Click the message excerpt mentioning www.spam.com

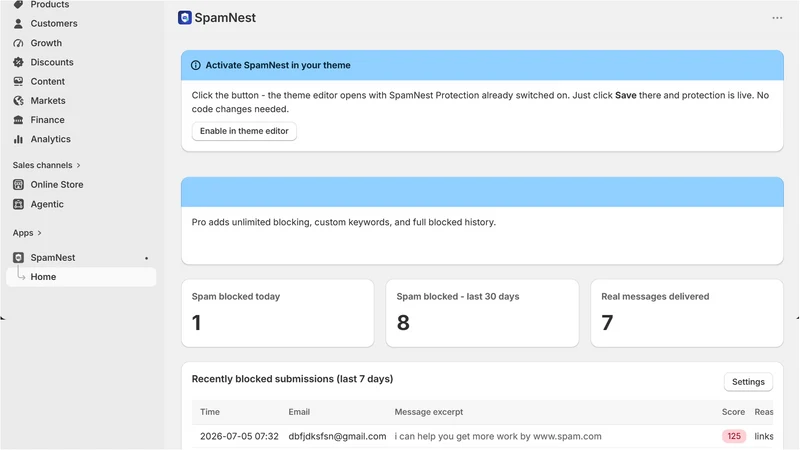coord(498,437)
